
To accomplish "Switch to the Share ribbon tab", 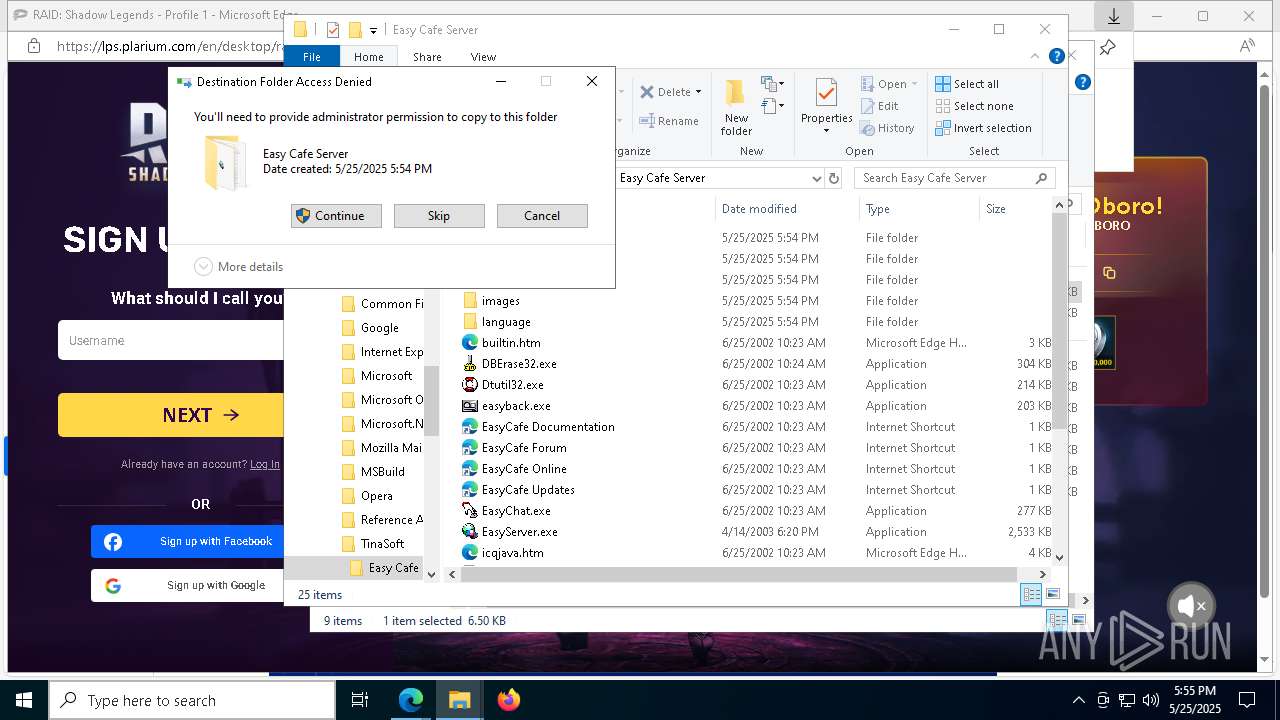I will click(427, 57).
